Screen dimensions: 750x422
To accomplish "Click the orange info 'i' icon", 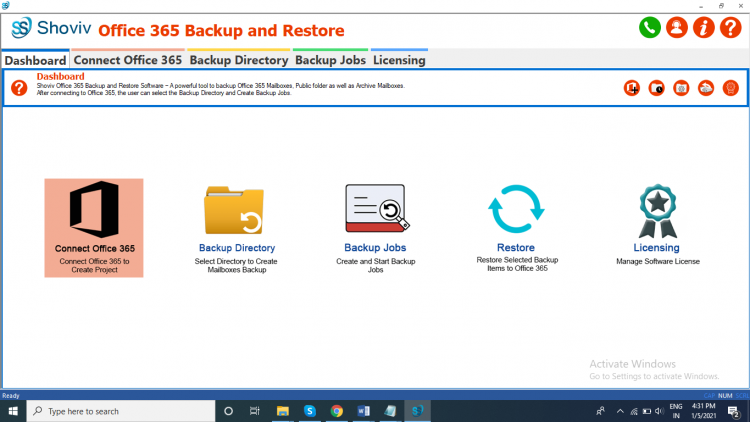I will click(x=703, y=28).
